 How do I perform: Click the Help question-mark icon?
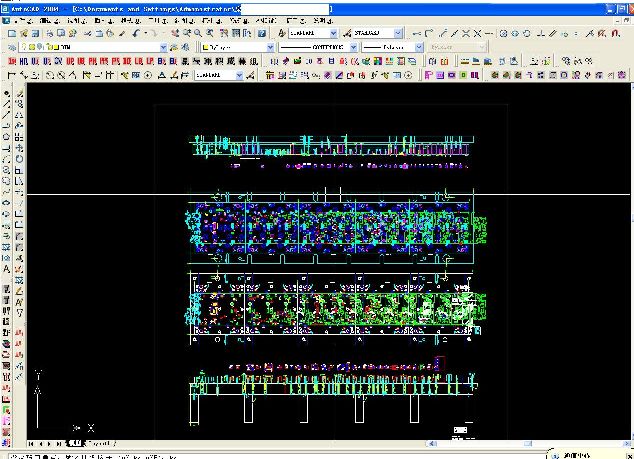(x=262, y=34)
